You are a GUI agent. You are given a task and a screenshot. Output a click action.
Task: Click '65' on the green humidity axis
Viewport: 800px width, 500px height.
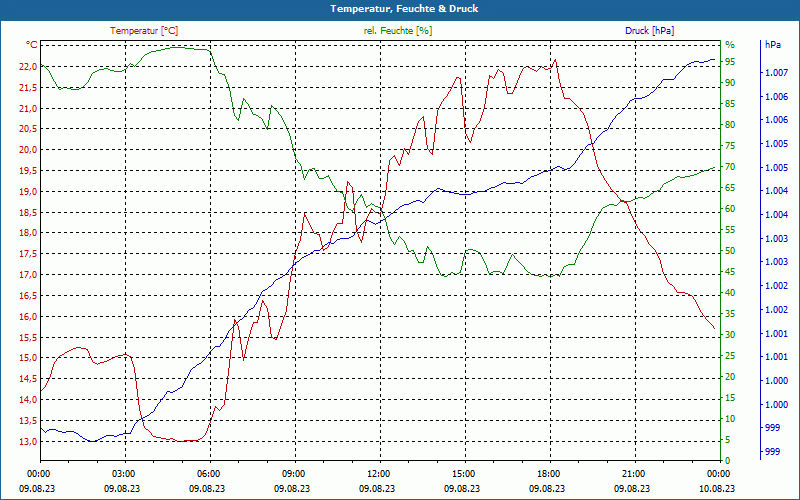click(730, 188)
